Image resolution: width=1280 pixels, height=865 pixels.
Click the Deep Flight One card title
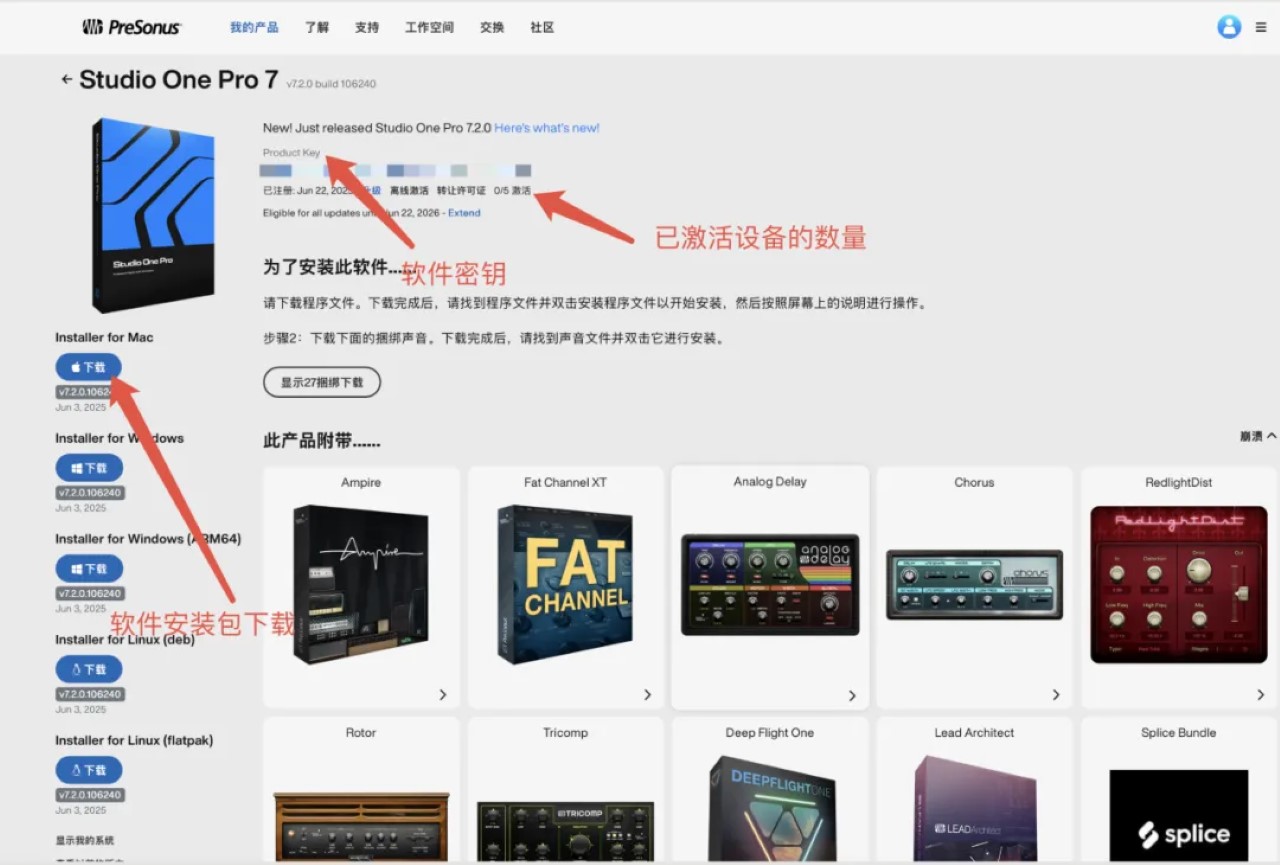point(770,733)
